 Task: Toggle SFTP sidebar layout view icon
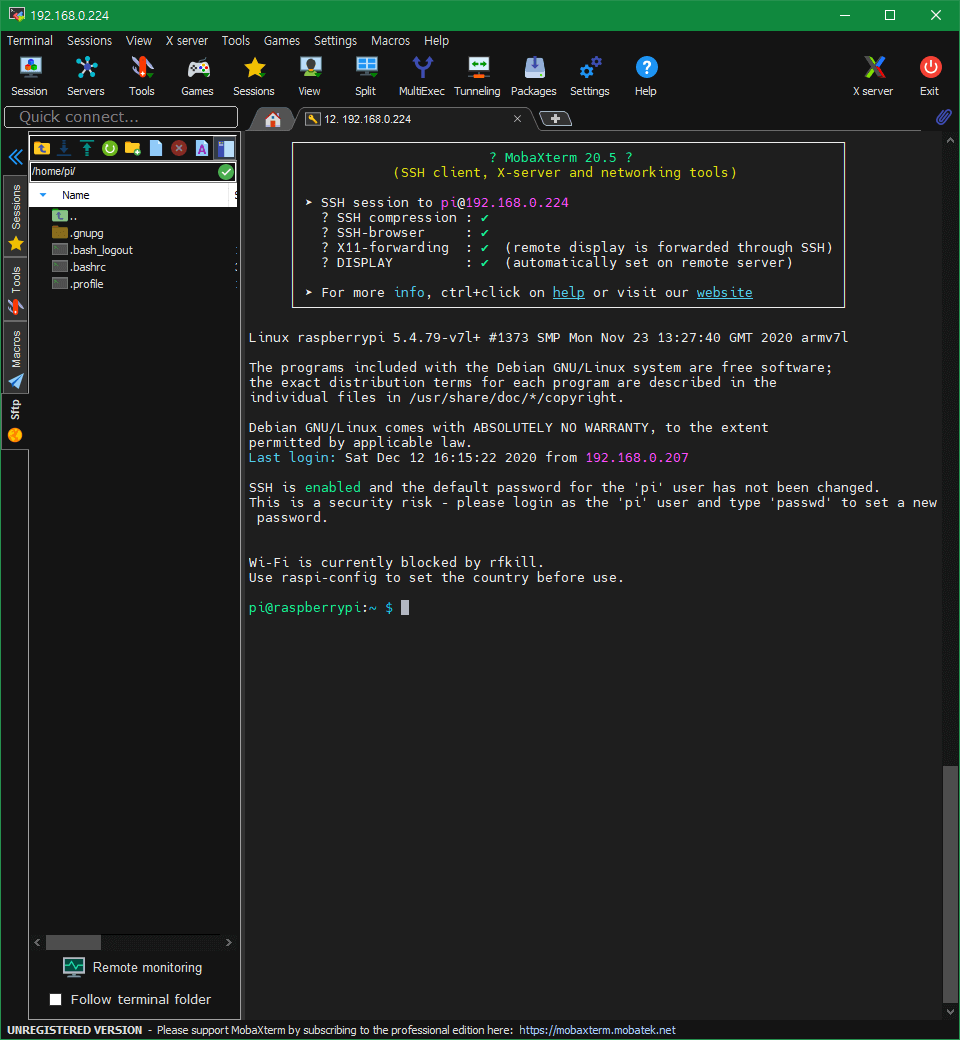click(226, 148)
